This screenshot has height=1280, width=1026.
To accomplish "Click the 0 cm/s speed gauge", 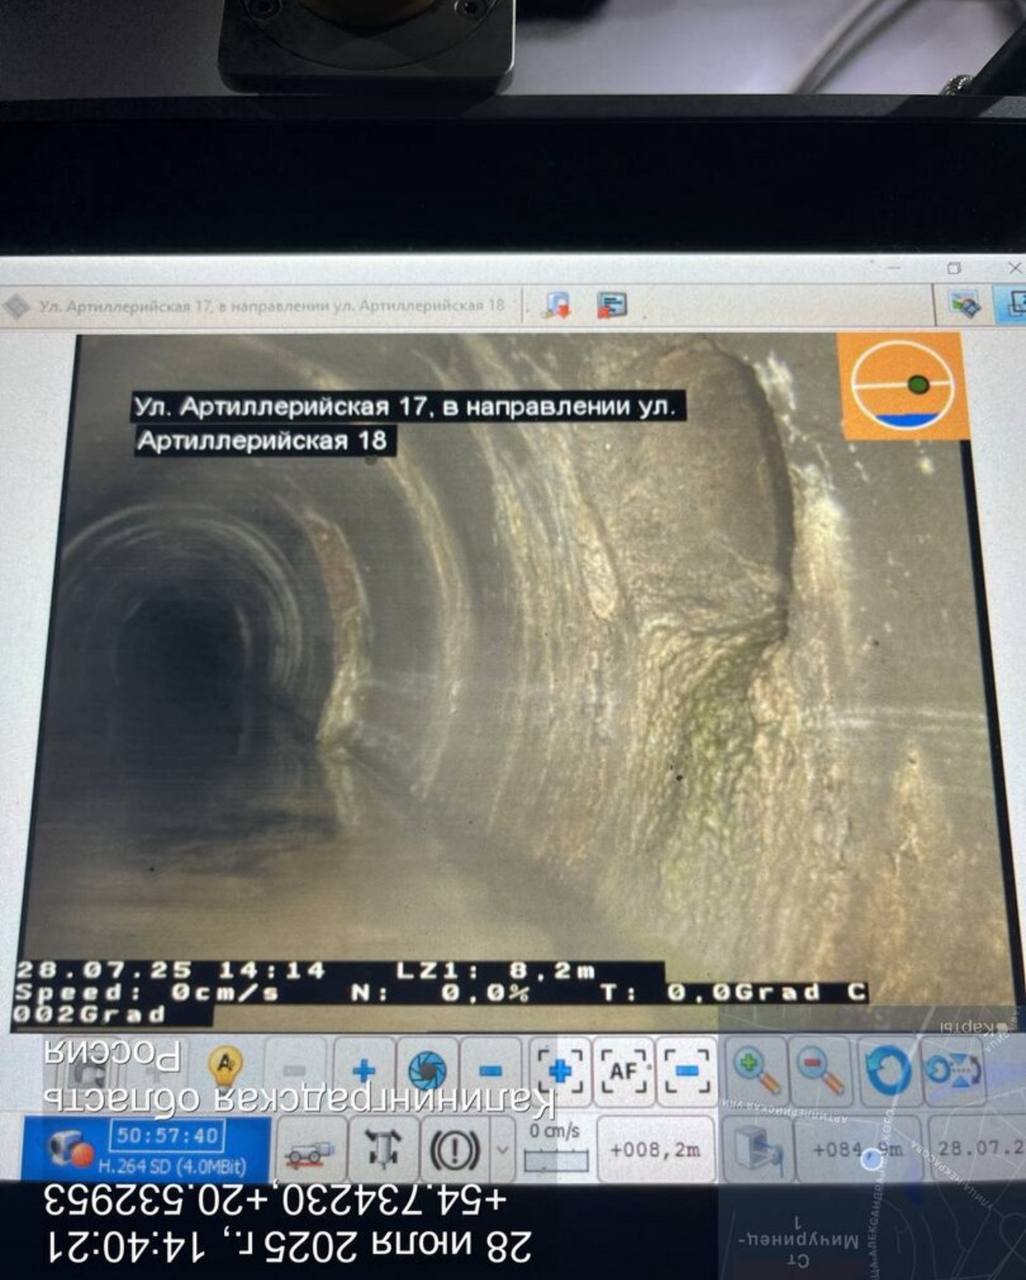I will point(555,1148).
